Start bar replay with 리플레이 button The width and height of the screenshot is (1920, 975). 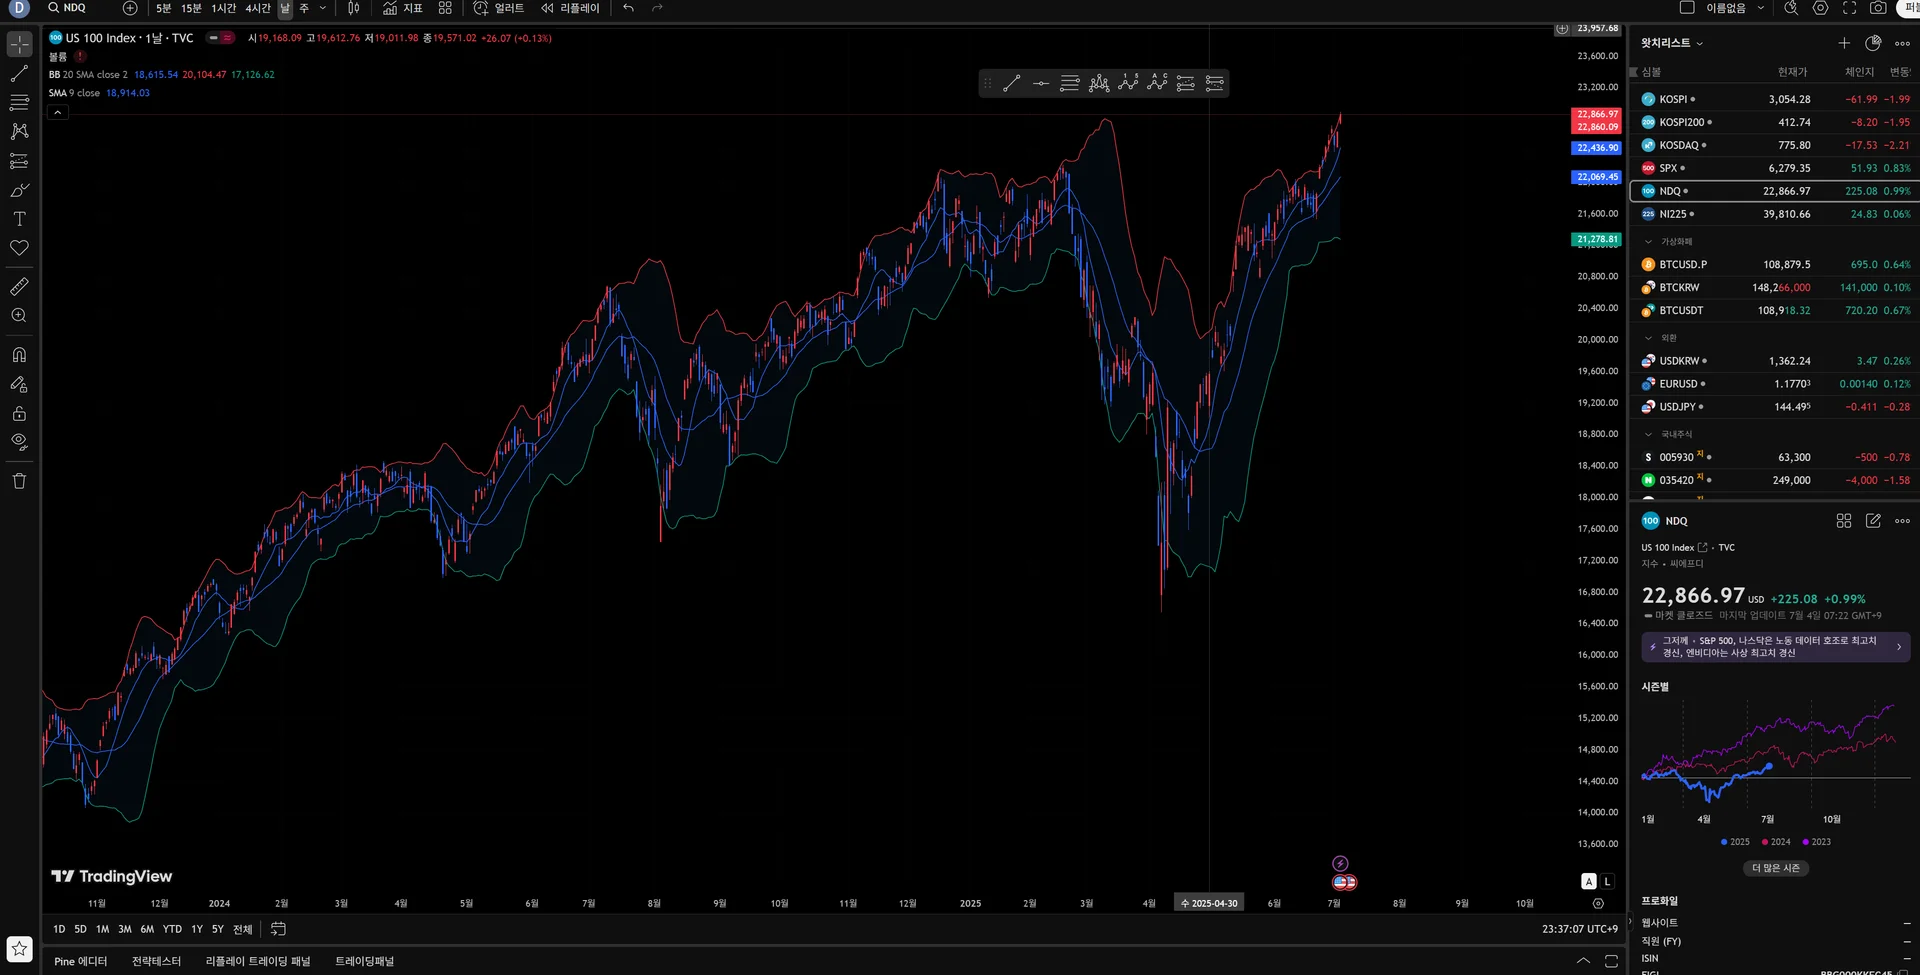coord(570,8)
